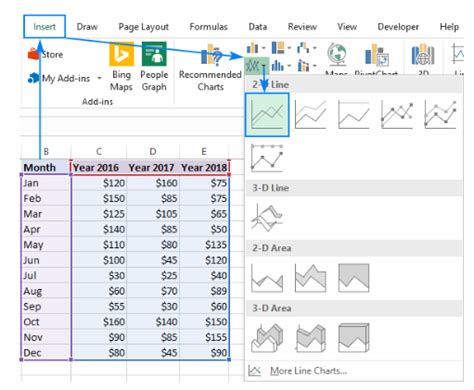Choose the 100% Stacked Line chart

354,115
